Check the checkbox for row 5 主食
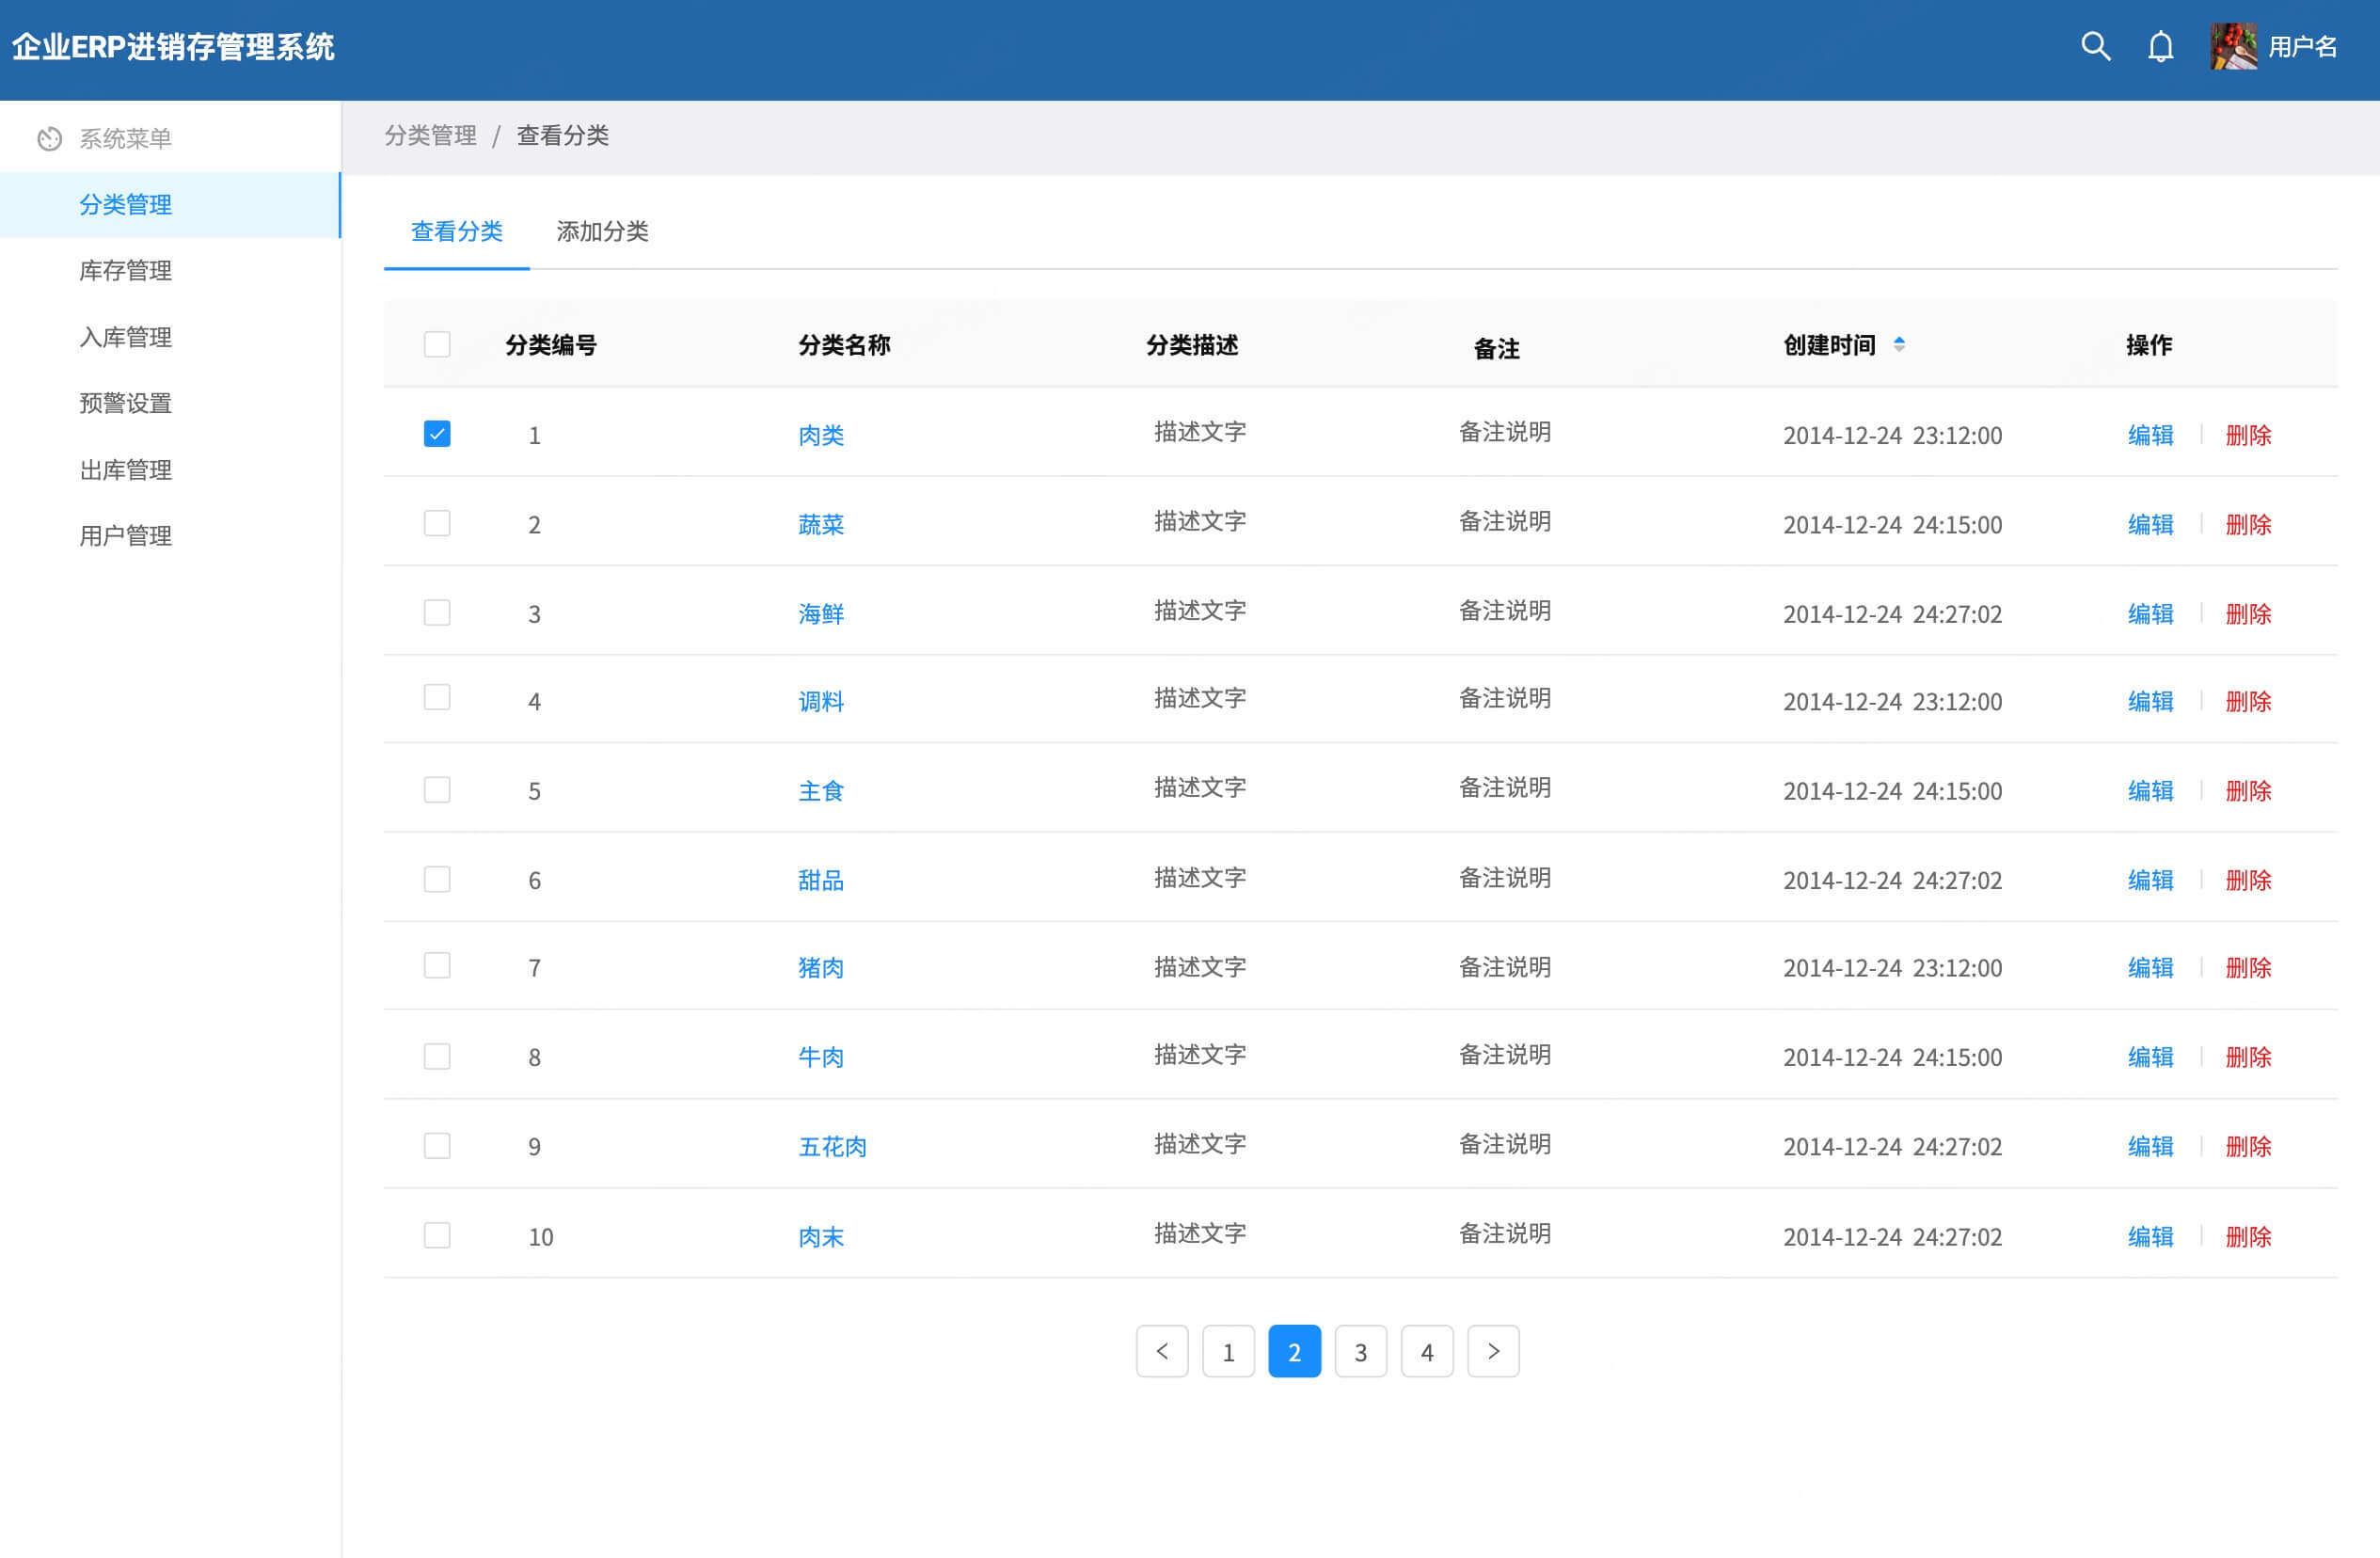Viewport: 2380px width, 1558px height. pos(437,789)
